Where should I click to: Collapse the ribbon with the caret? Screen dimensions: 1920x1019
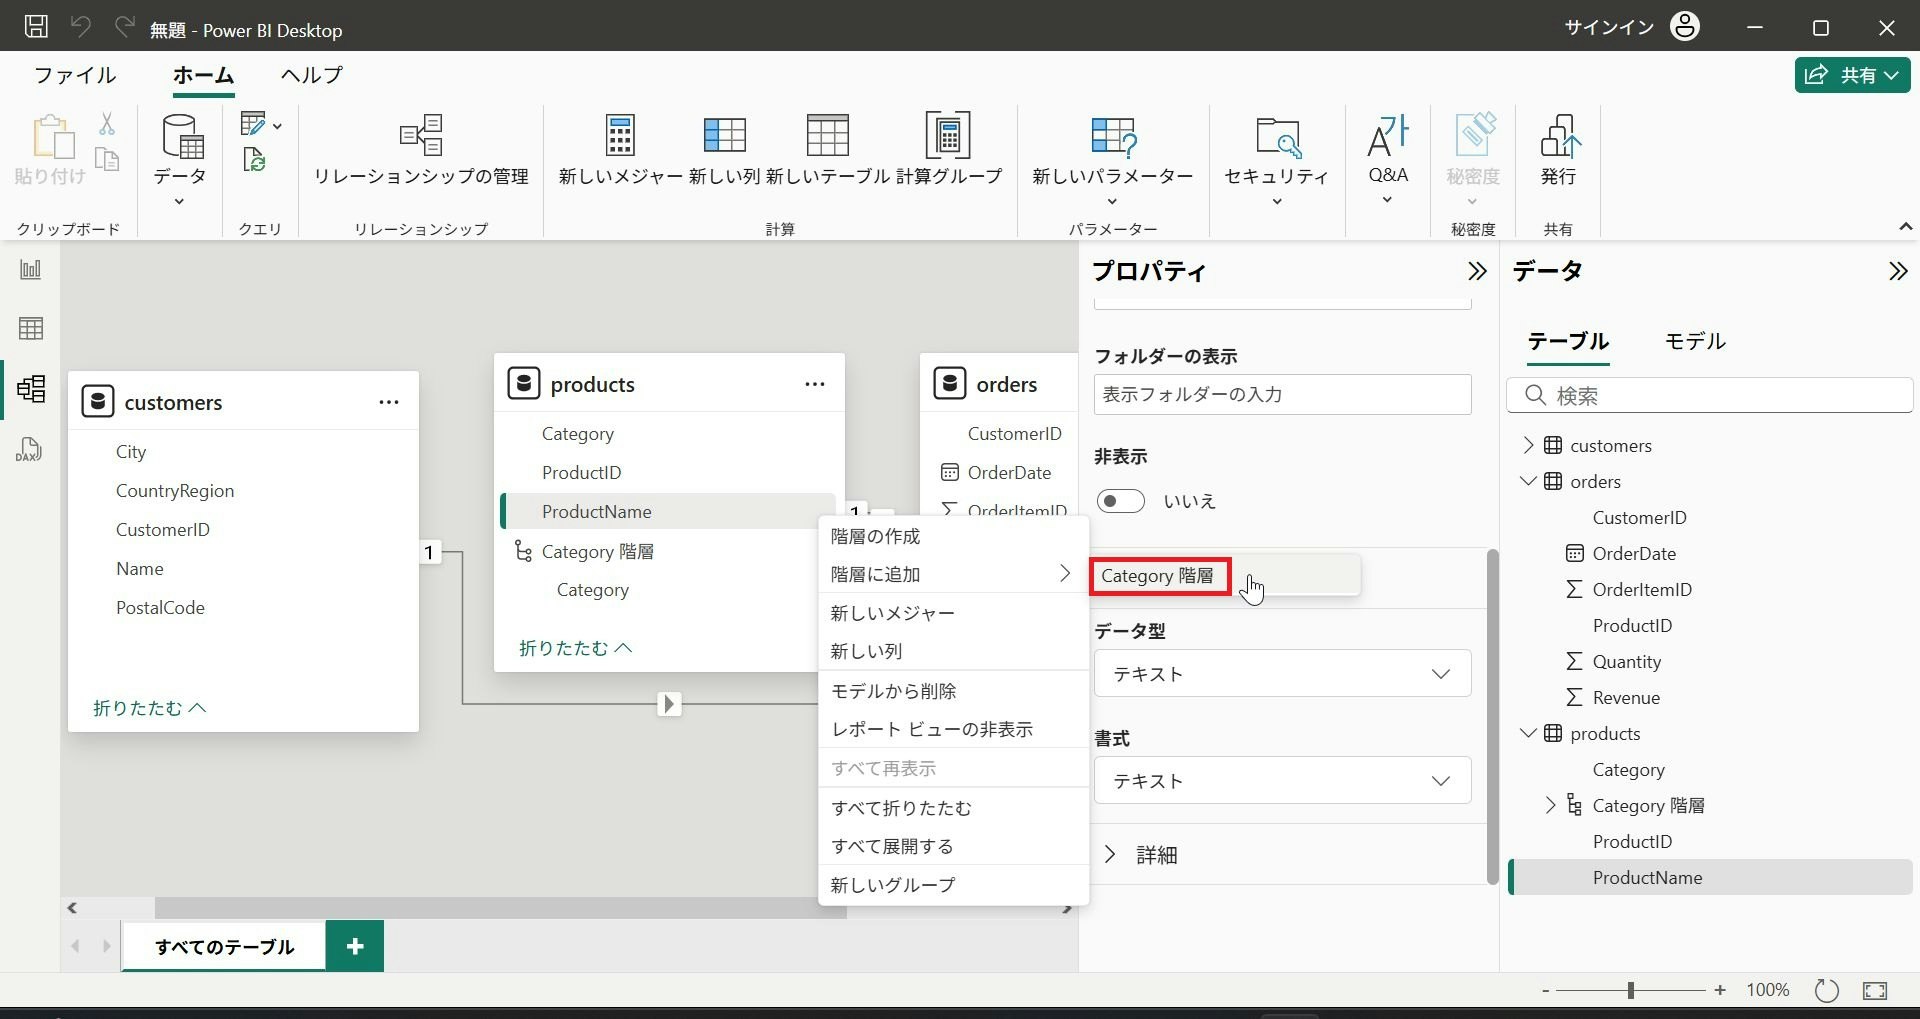tap(1905, 227)
